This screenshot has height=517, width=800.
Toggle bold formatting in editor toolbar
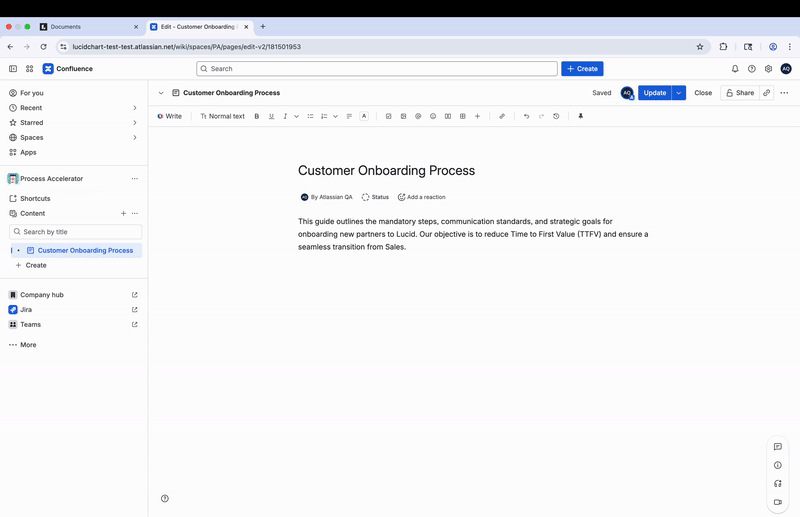pos(257,116)
